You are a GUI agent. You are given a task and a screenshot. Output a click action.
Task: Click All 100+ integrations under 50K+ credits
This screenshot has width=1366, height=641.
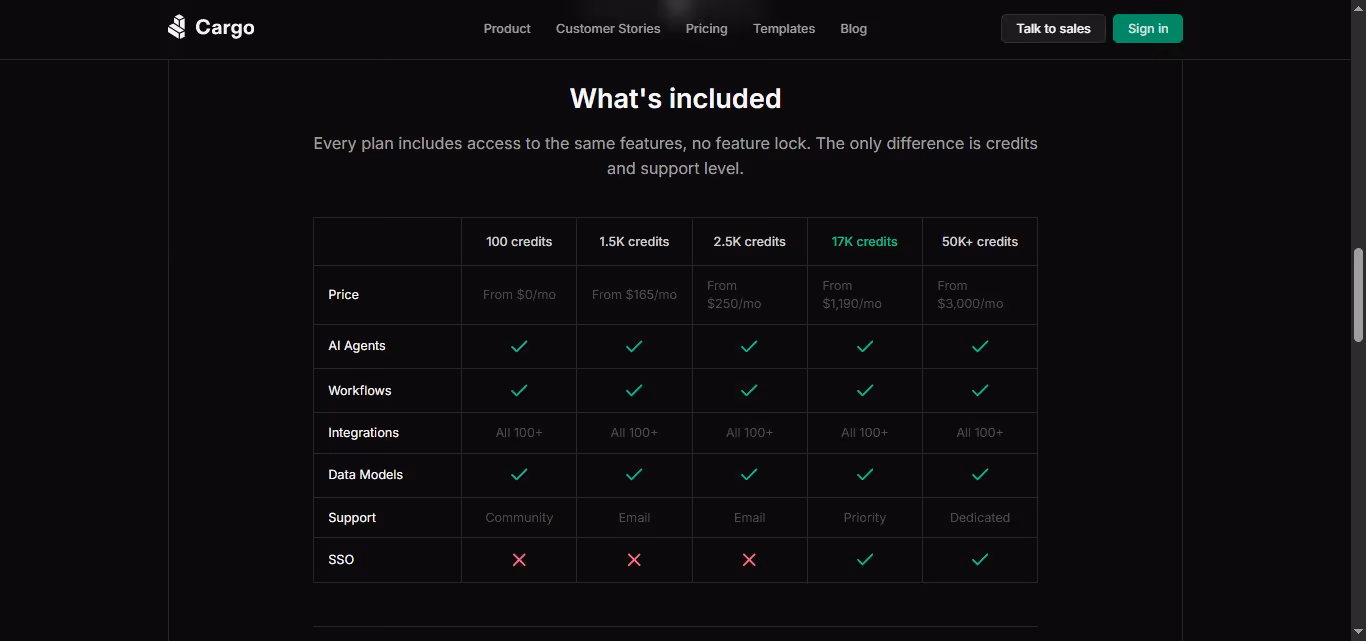(x=980, y=433)
